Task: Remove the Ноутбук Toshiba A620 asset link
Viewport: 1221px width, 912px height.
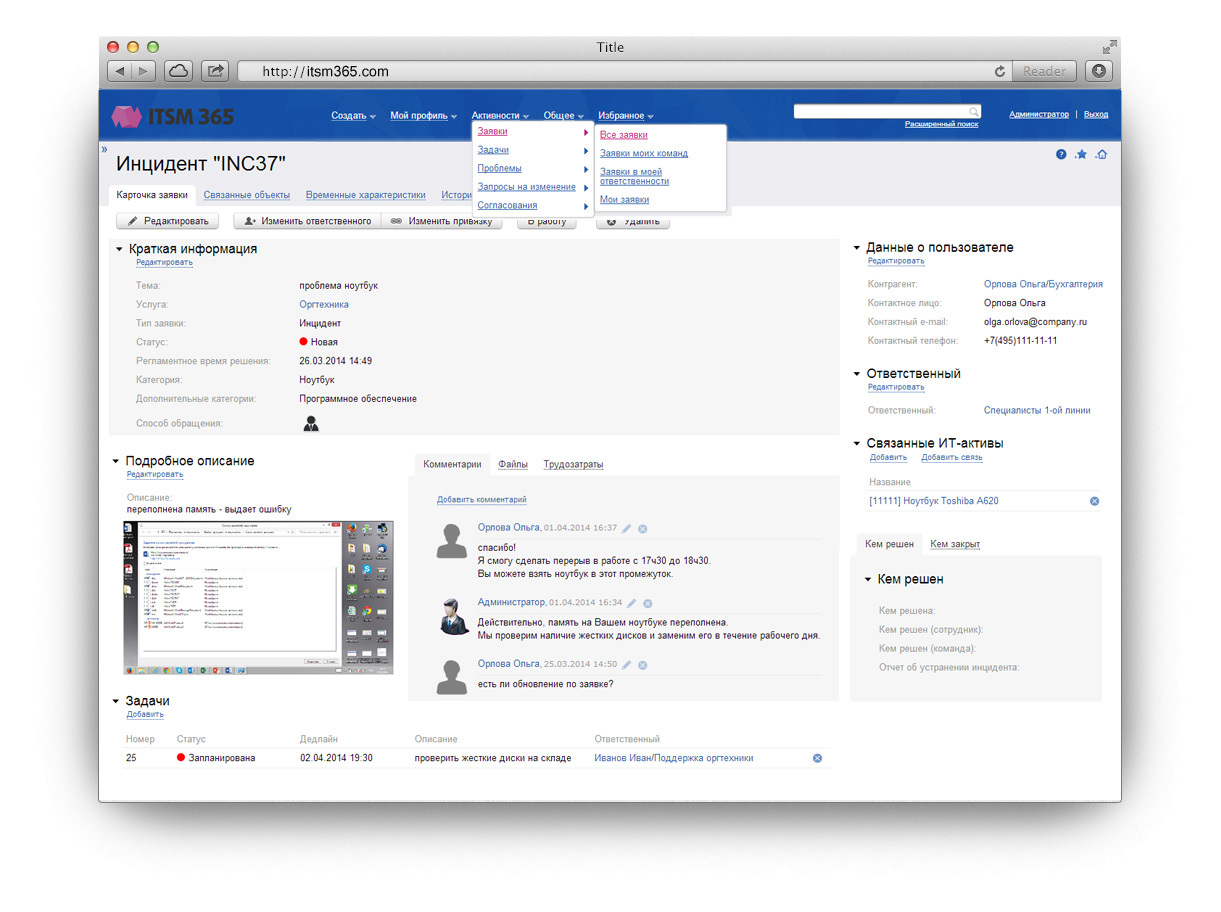Action: point(1094,501)
